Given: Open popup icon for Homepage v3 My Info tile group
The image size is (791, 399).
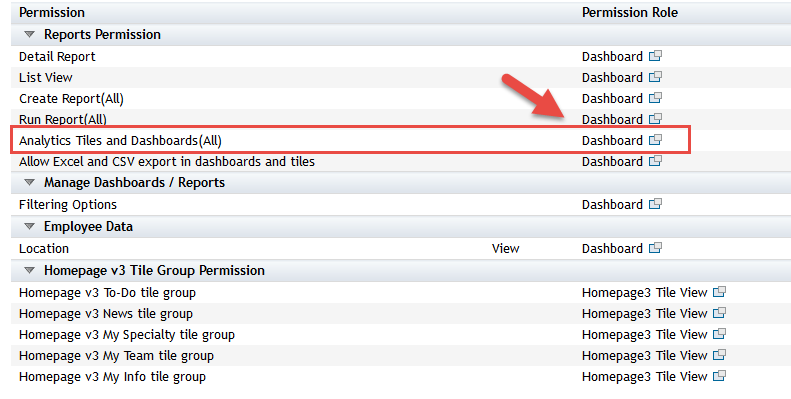Looking at the screenshot, I should tap(719, 376).
